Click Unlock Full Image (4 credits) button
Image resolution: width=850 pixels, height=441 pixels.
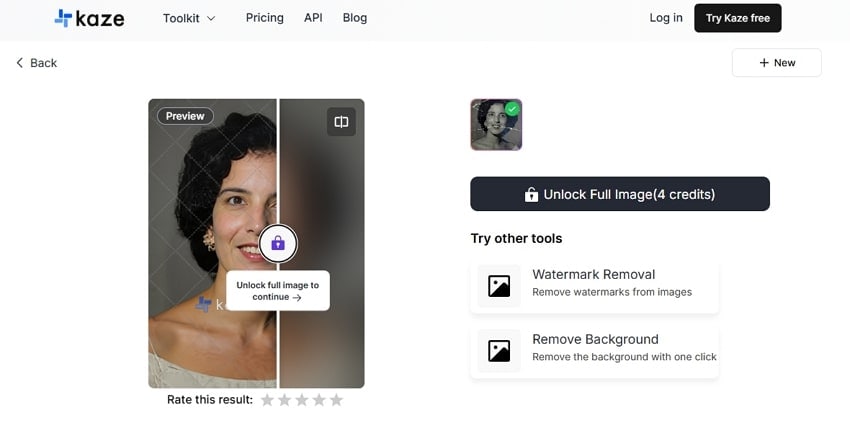tap(620, 194)
